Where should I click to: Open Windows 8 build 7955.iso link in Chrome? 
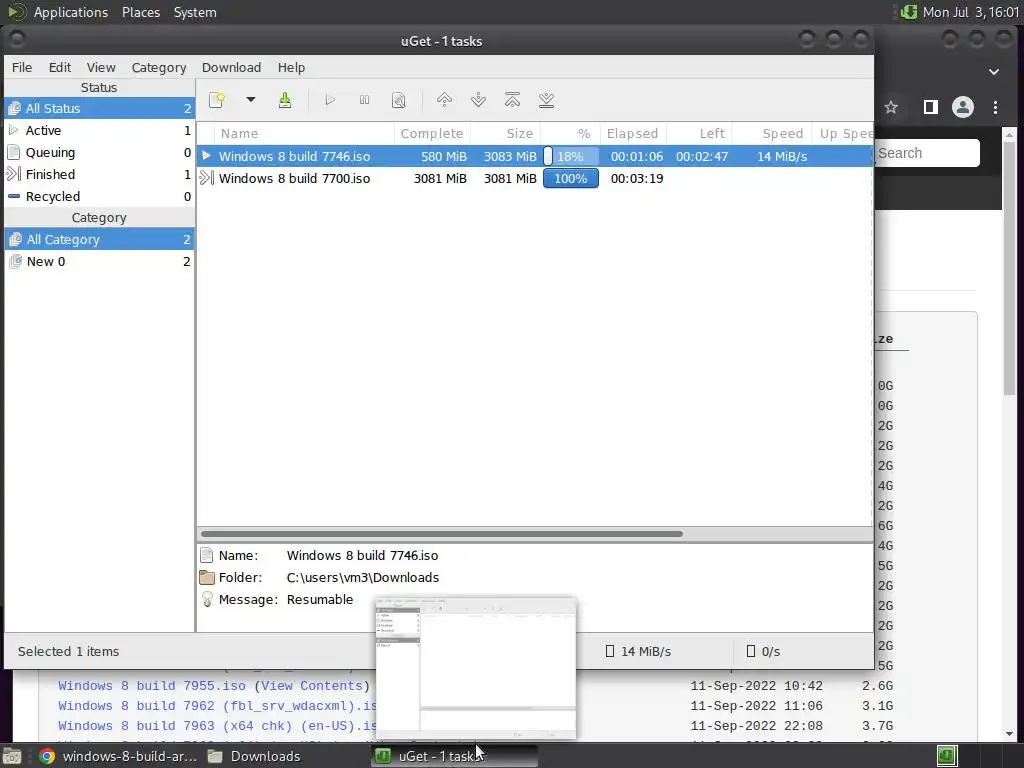pyautogui.click(x=152, y=686)
